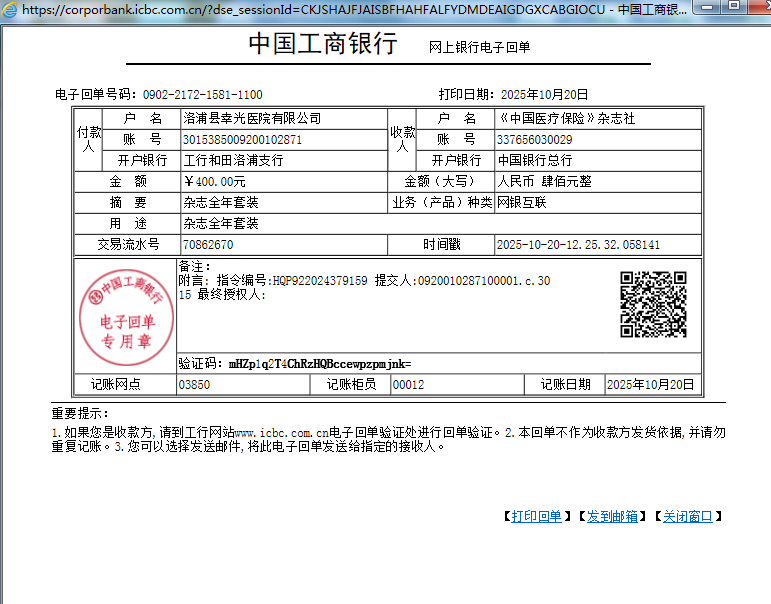Click the timestamp 2025-10-20-12.25.32.058141
771x604 pixels.
click(578, 245)
